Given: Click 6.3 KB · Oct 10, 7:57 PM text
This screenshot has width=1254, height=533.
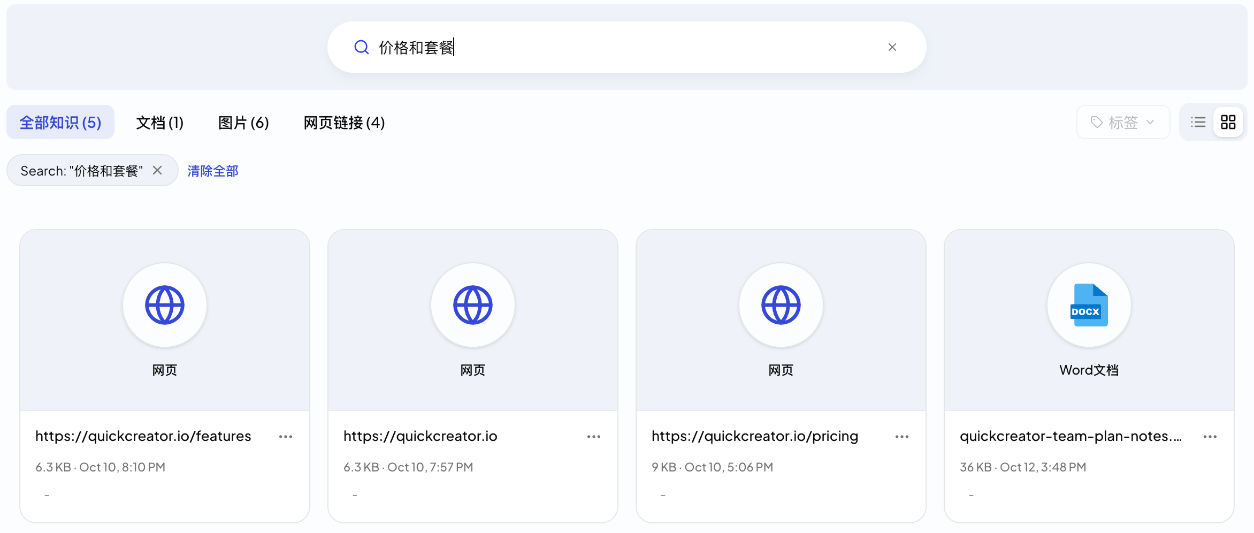Looking at the screenshot, I should pyautogui.click(x=408, y=467).
